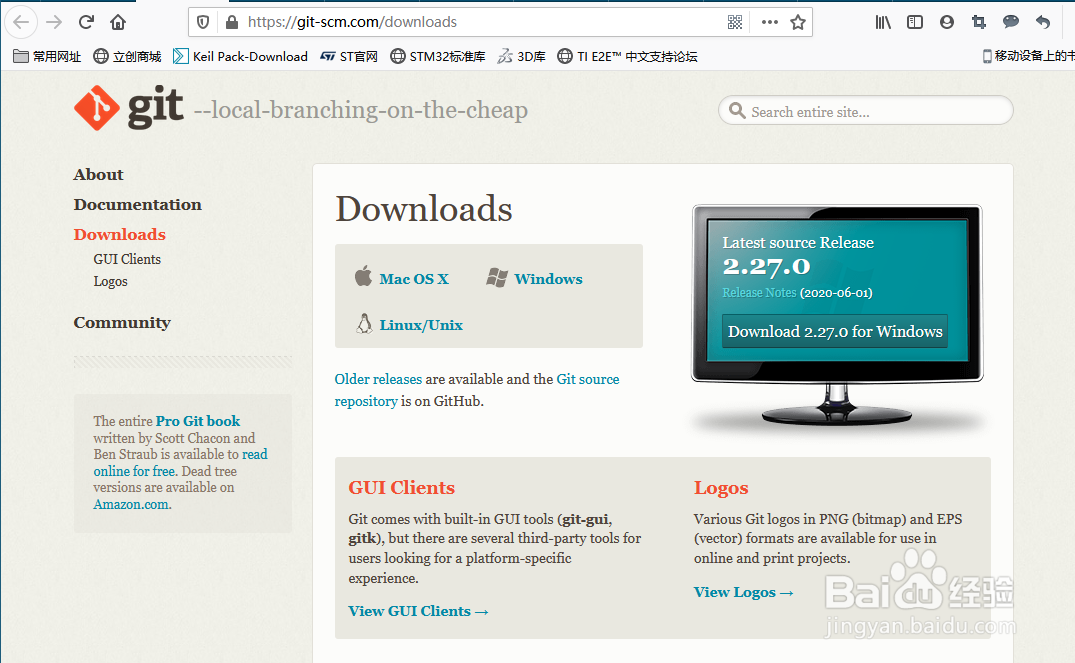Image resolution: width=1075 pixels, height=663 pixels.
Task: Click the Linux penguin icon
Action: click(x=364, y=323)
